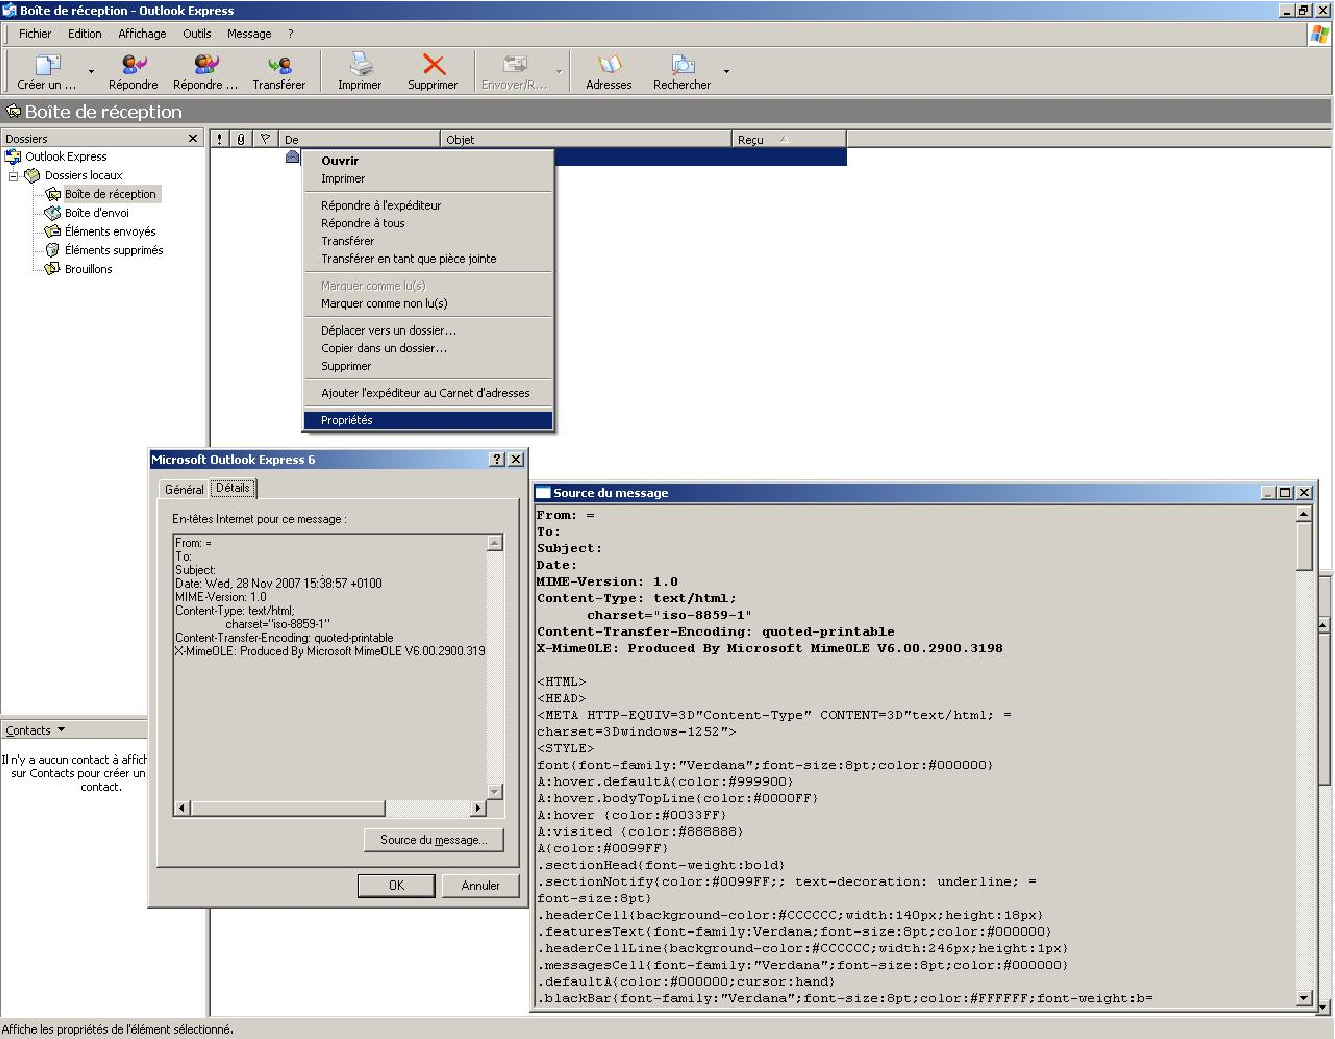Sort by flag column header
1335x1039 pixels.
(265, 139)
